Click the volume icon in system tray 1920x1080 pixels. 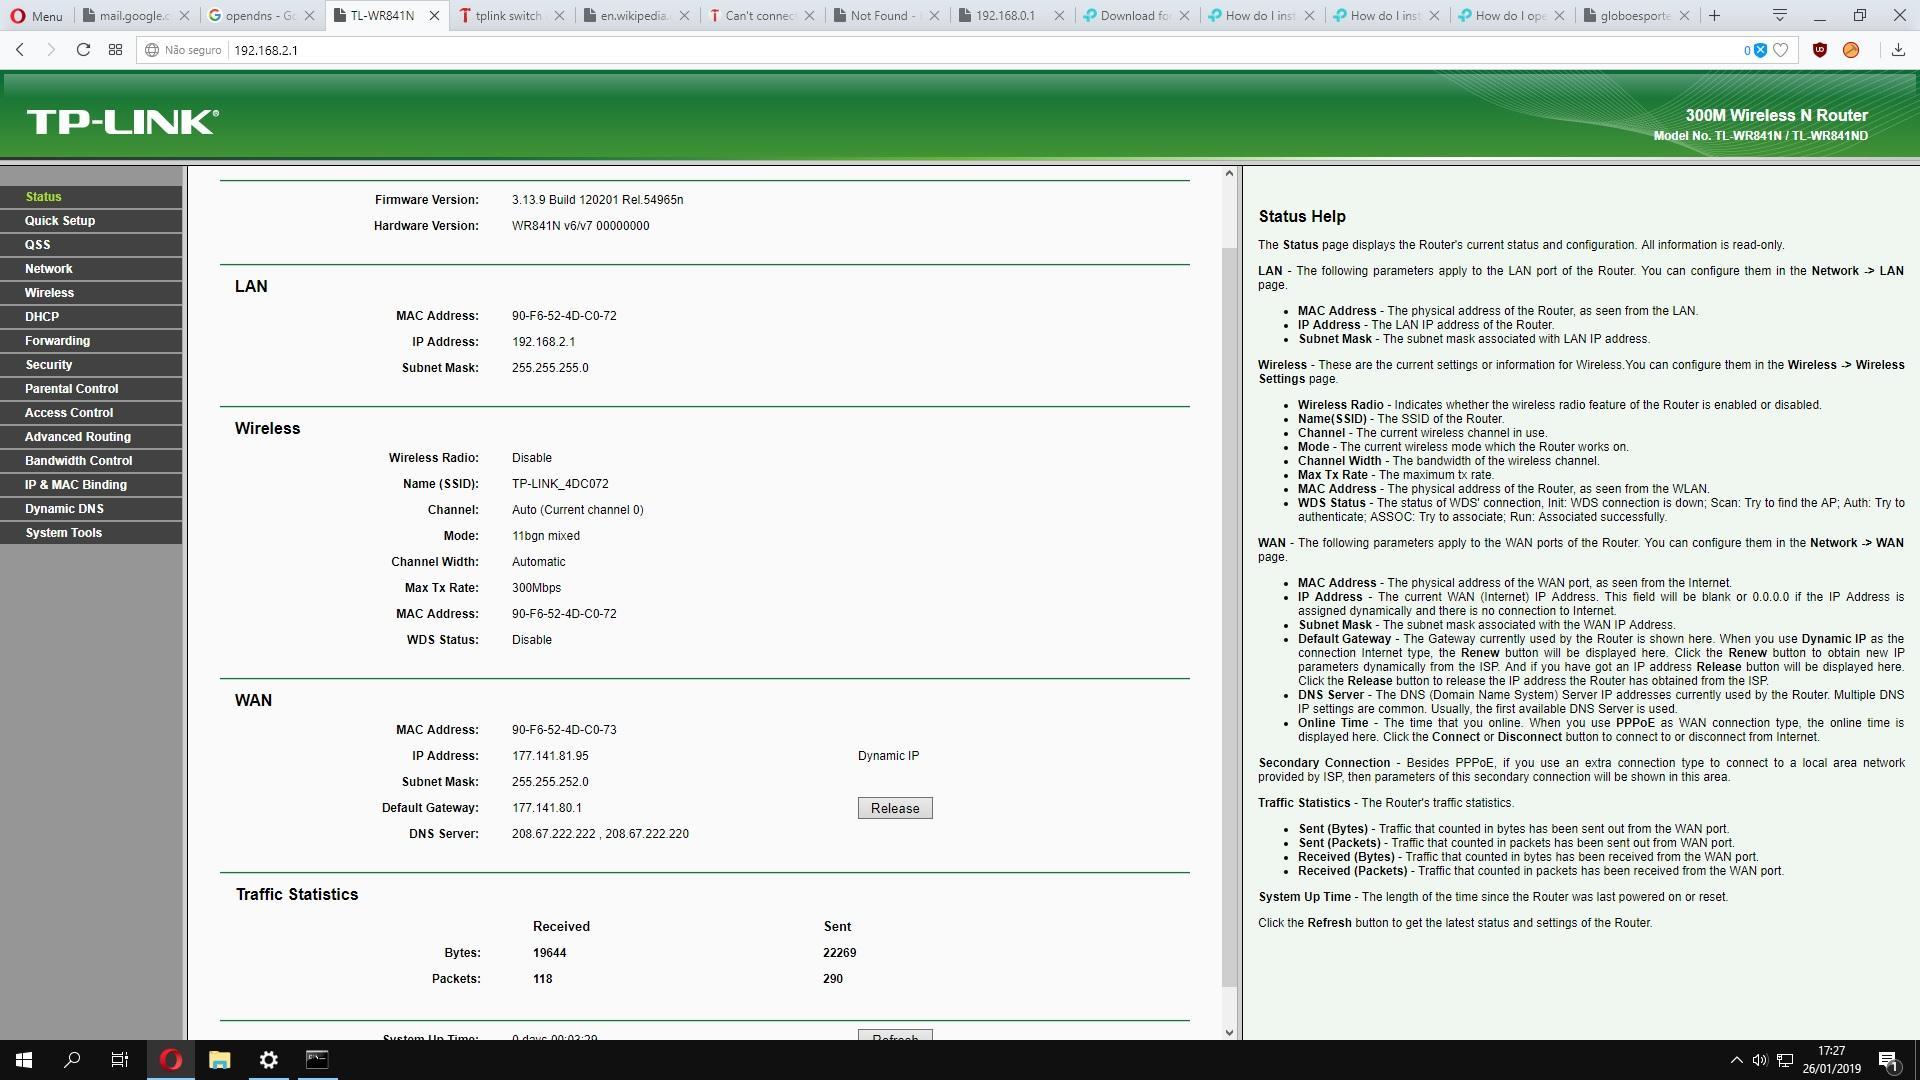click(x=1760, y=1060)
